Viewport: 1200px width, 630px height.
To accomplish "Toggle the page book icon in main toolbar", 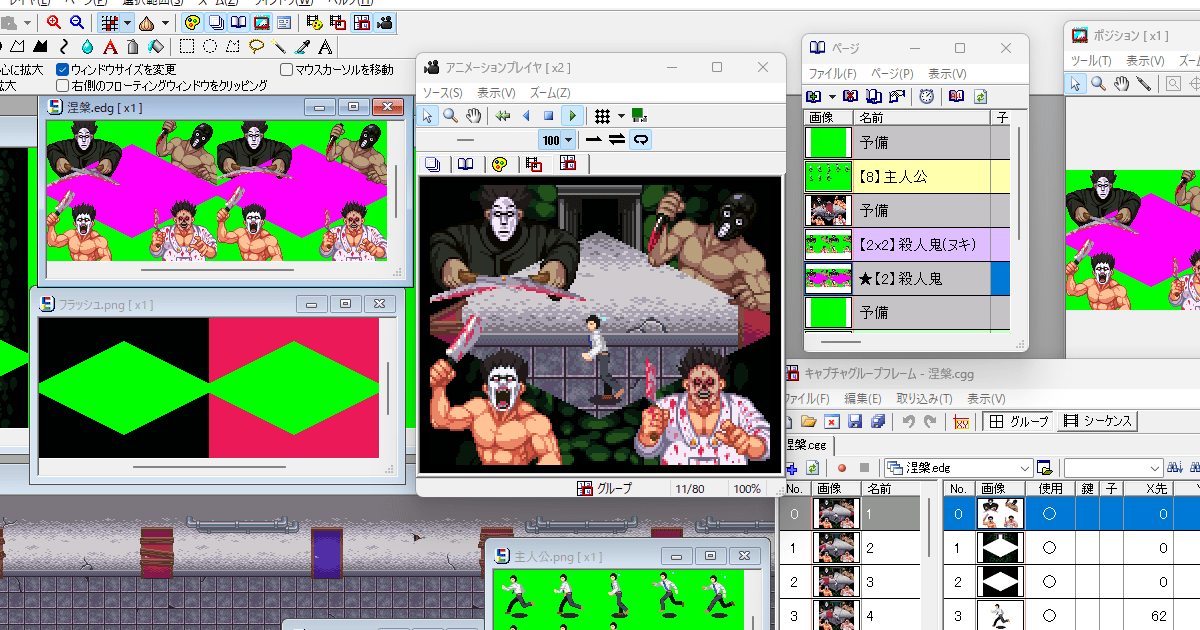I will (x=238, y=22).
